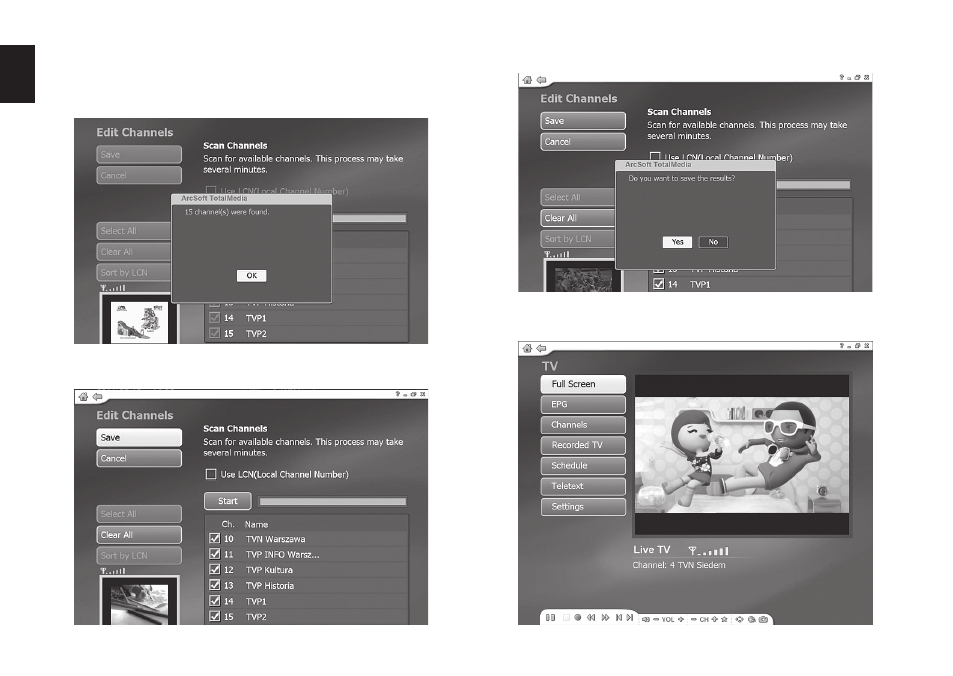This screenshot has height=676, width=953.
Task: Click the scan progress bar next to Start
Action: 332,502
